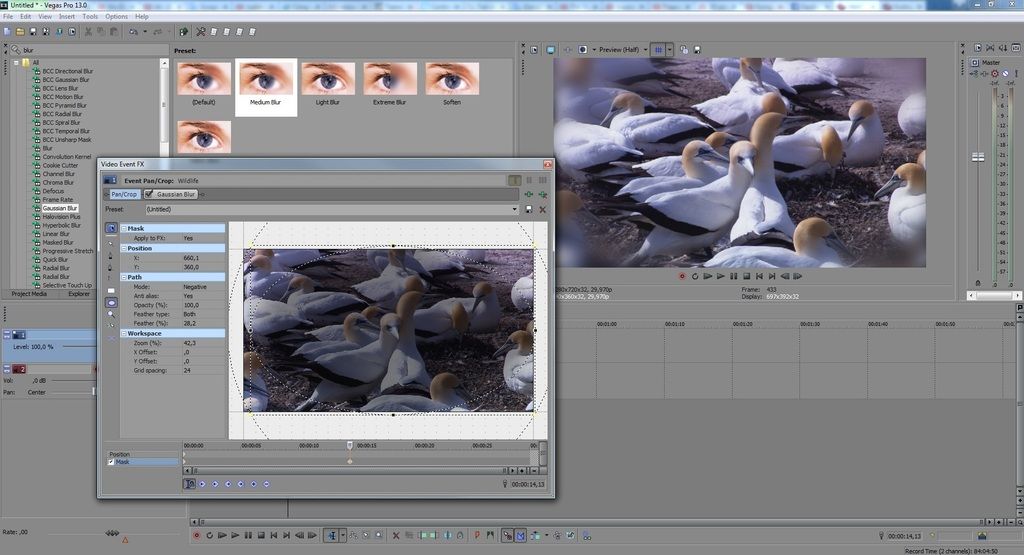Open Preview (Half) quality dropdown
This screenshot has width=1024, height=555.
click(645, 50)
